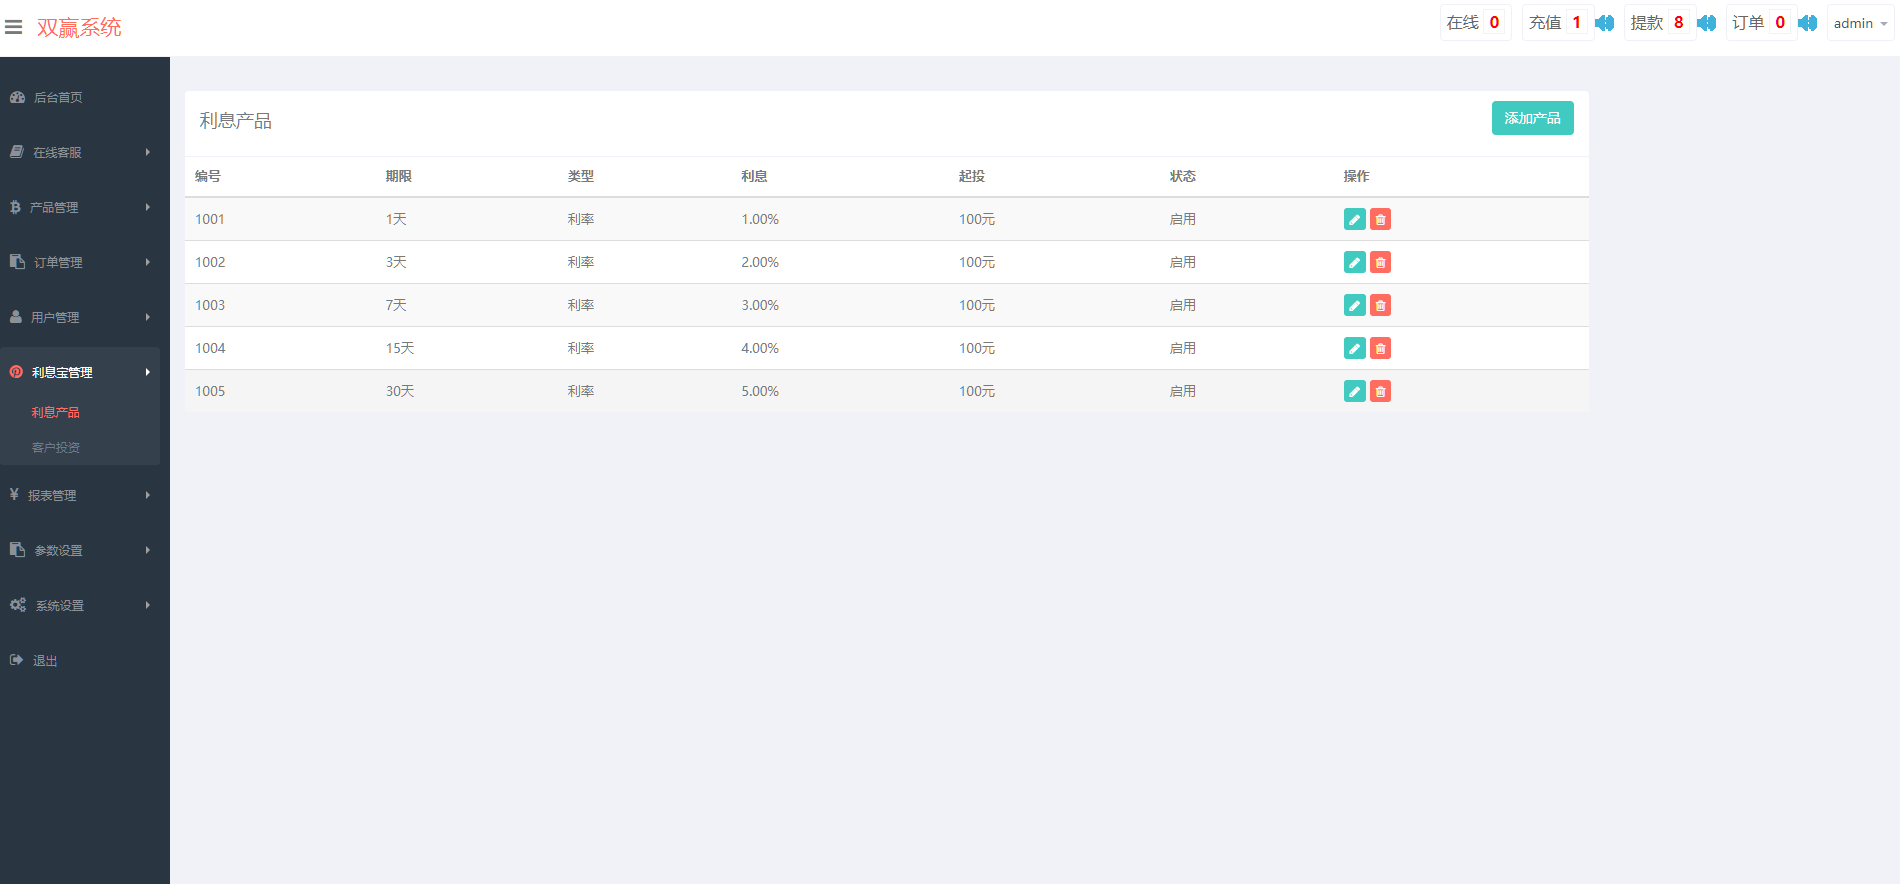Delete product 1004 with the red trash icon
Image resolution: width=1900 pixels, height=884 pixels.
point(1380,348)
